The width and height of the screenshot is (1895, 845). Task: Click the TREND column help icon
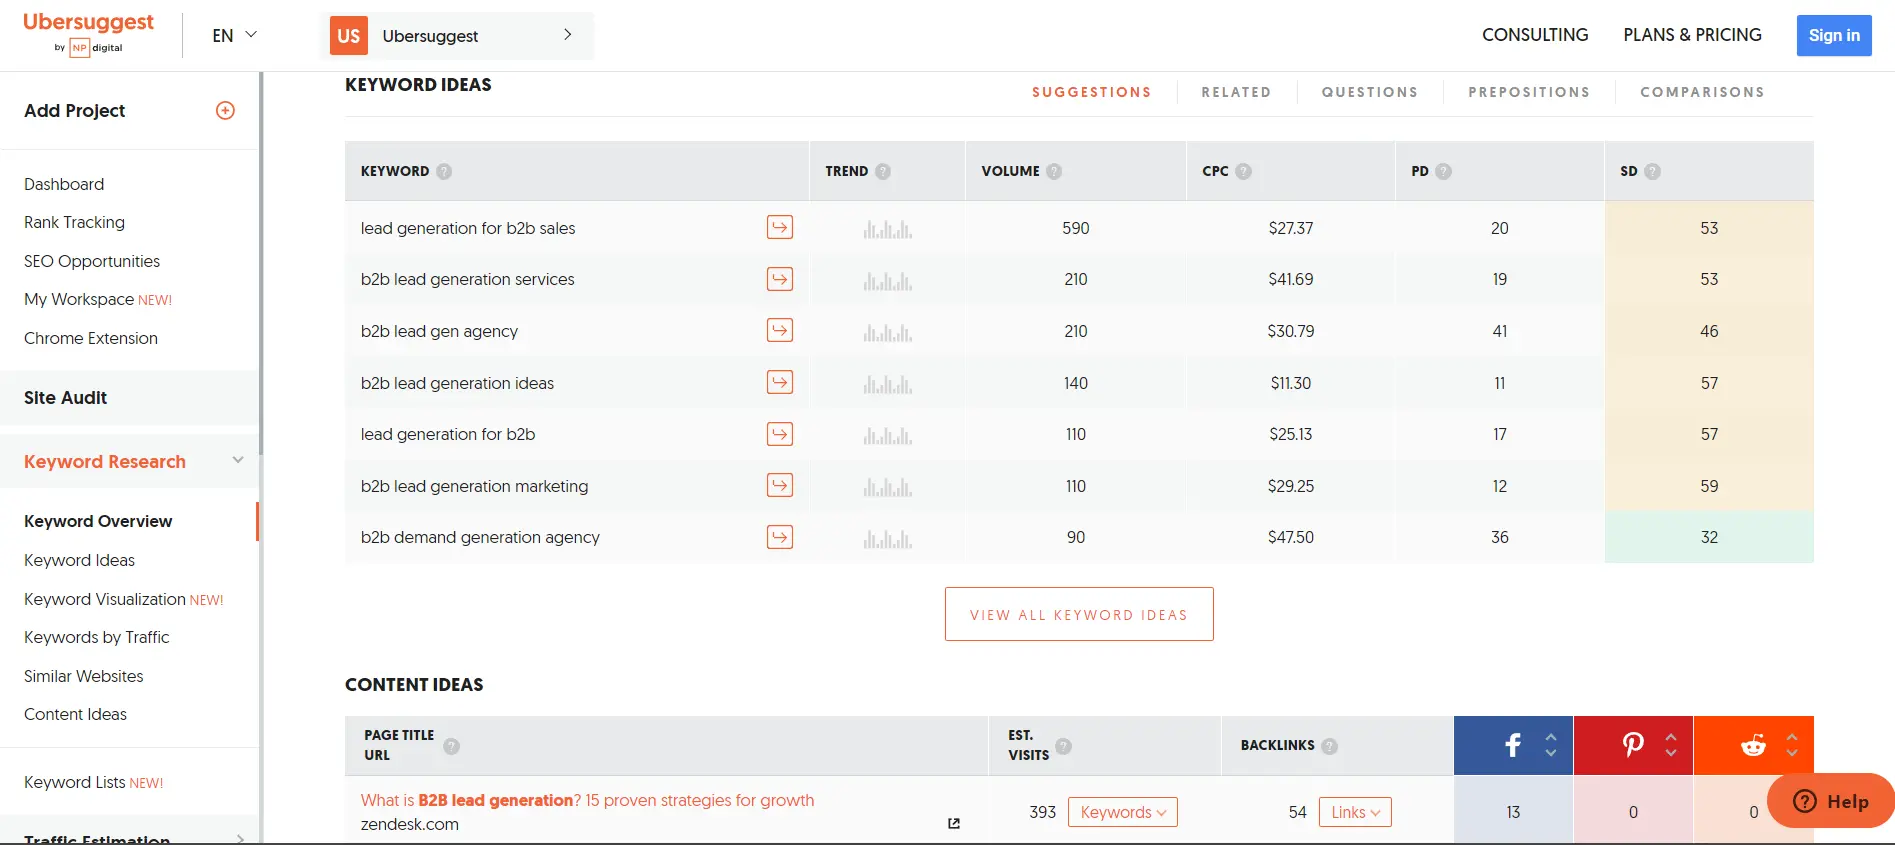tap(883, 171)
